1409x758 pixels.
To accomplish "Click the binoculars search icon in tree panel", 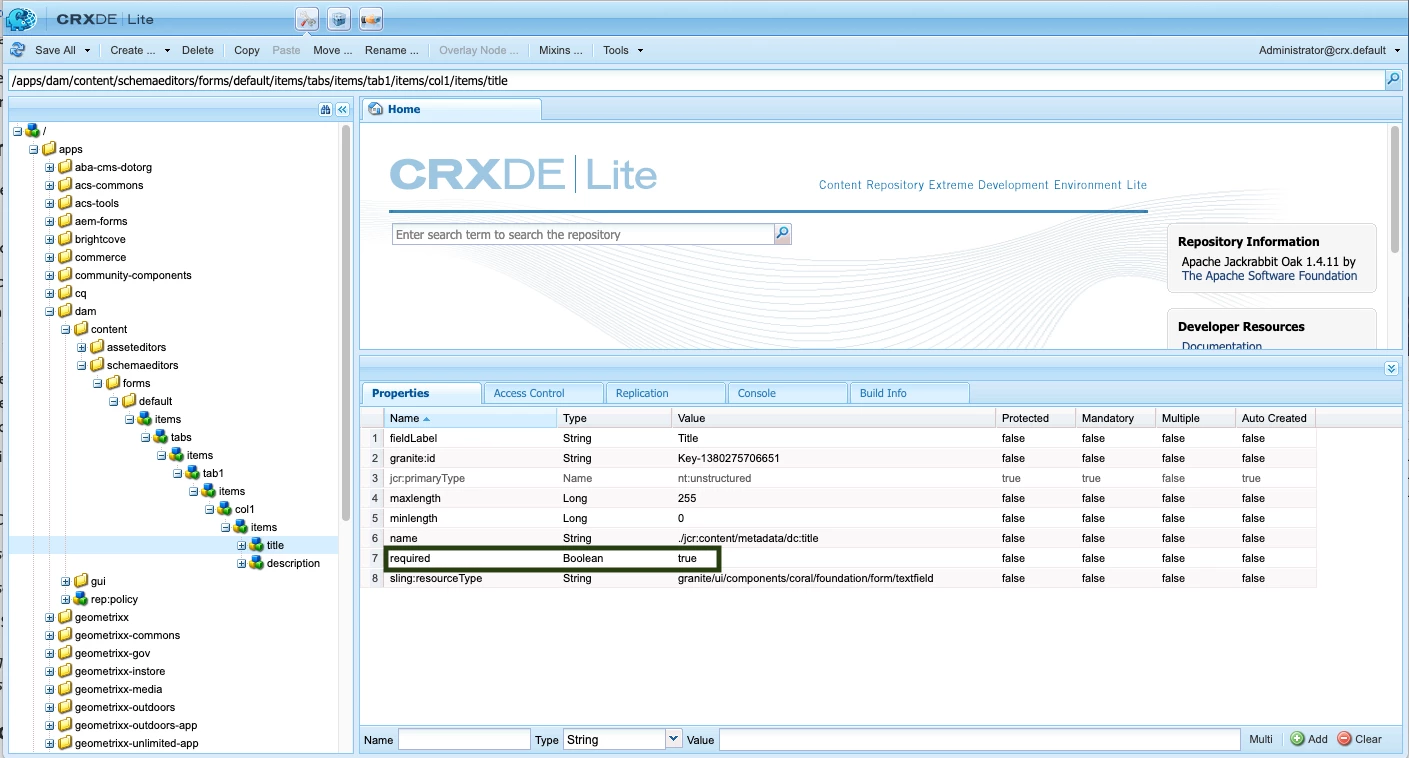I will (x=325, y=109).
